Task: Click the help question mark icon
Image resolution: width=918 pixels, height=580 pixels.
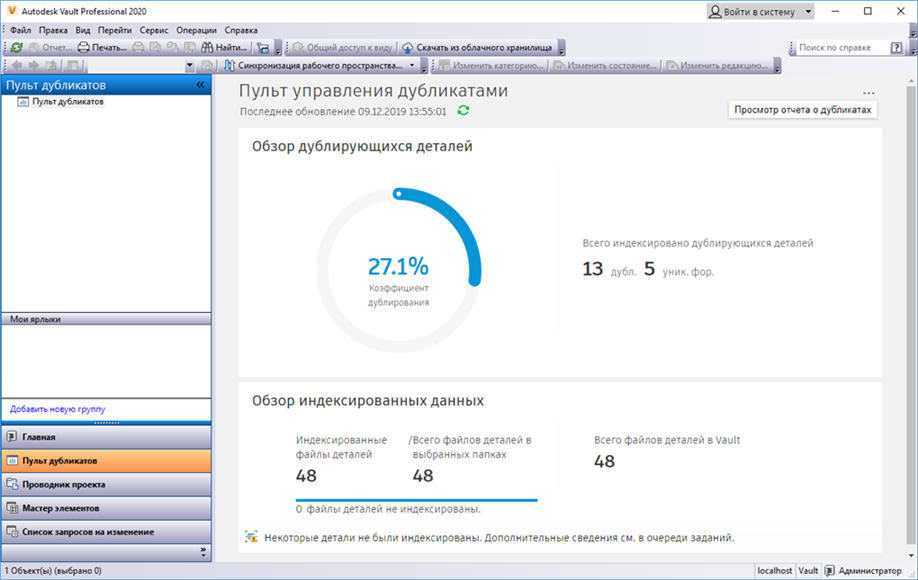Action: click(x=896, y=47)
